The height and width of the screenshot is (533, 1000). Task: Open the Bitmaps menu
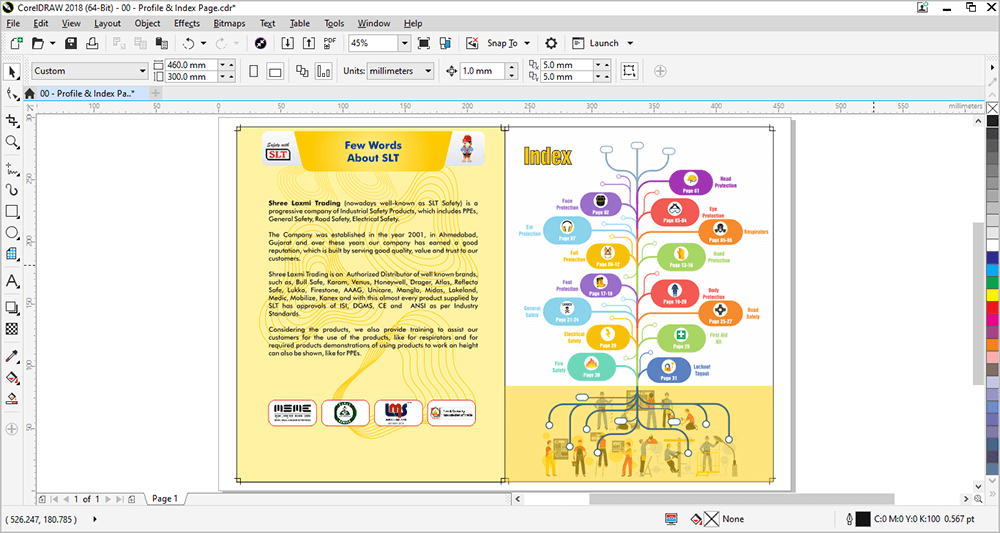point(229,23)
